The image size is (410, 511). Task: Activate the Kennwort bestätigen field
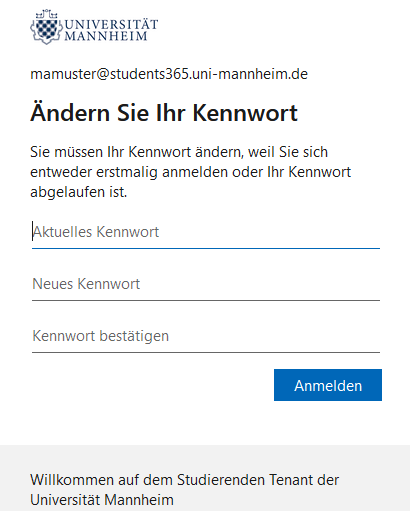pos(206,336)
